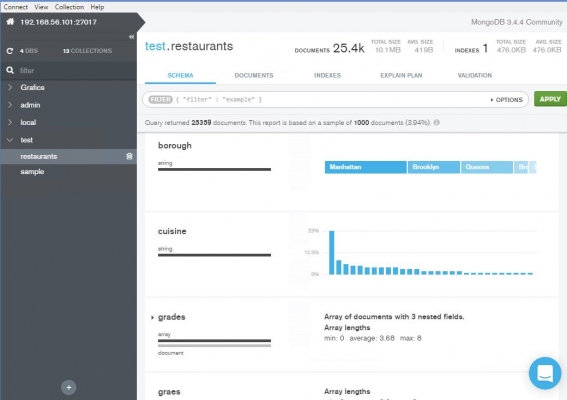Expand the grades field nested details
567x400 pixels.
(152, 318)
